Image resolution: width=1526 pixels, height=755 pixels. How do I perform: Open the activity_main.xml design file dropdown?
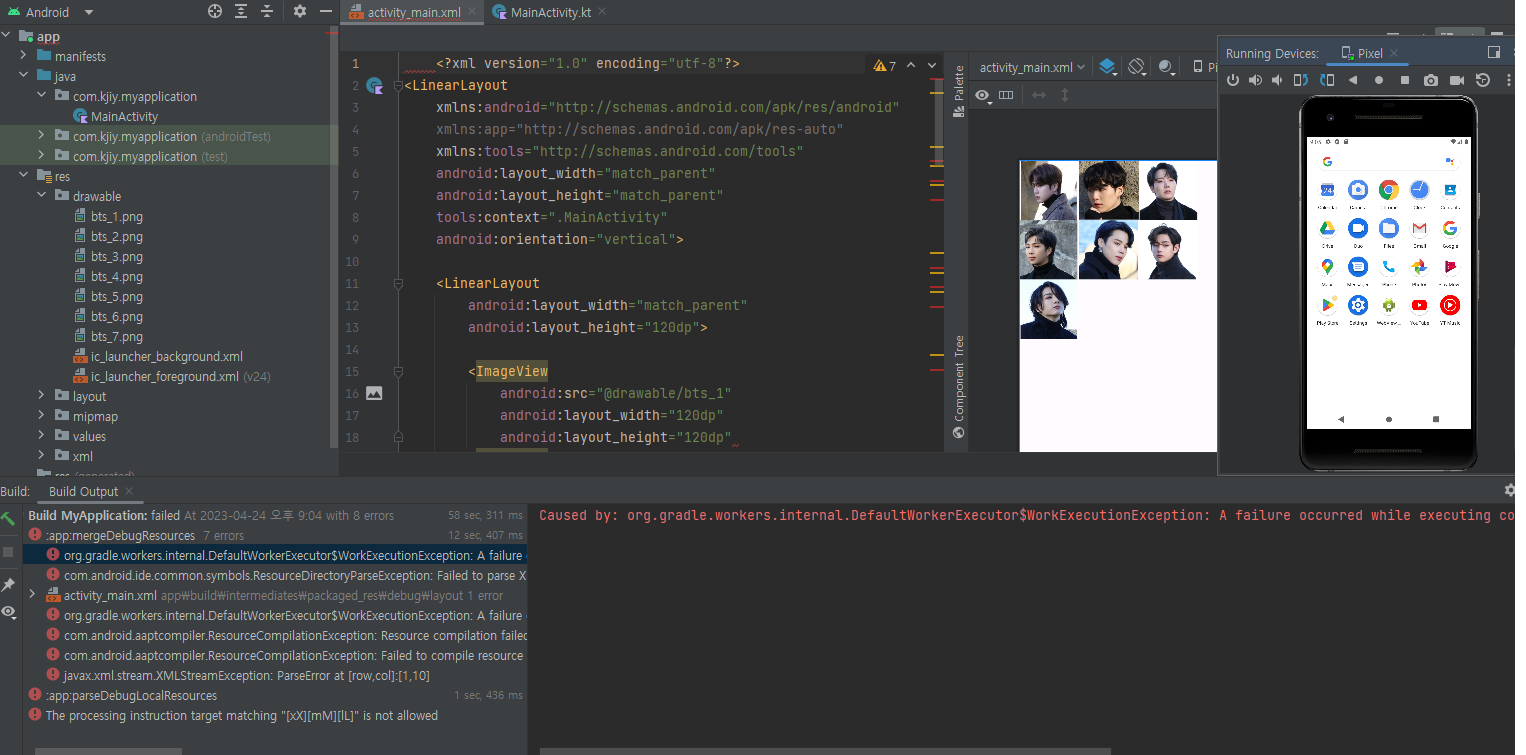1032,67
